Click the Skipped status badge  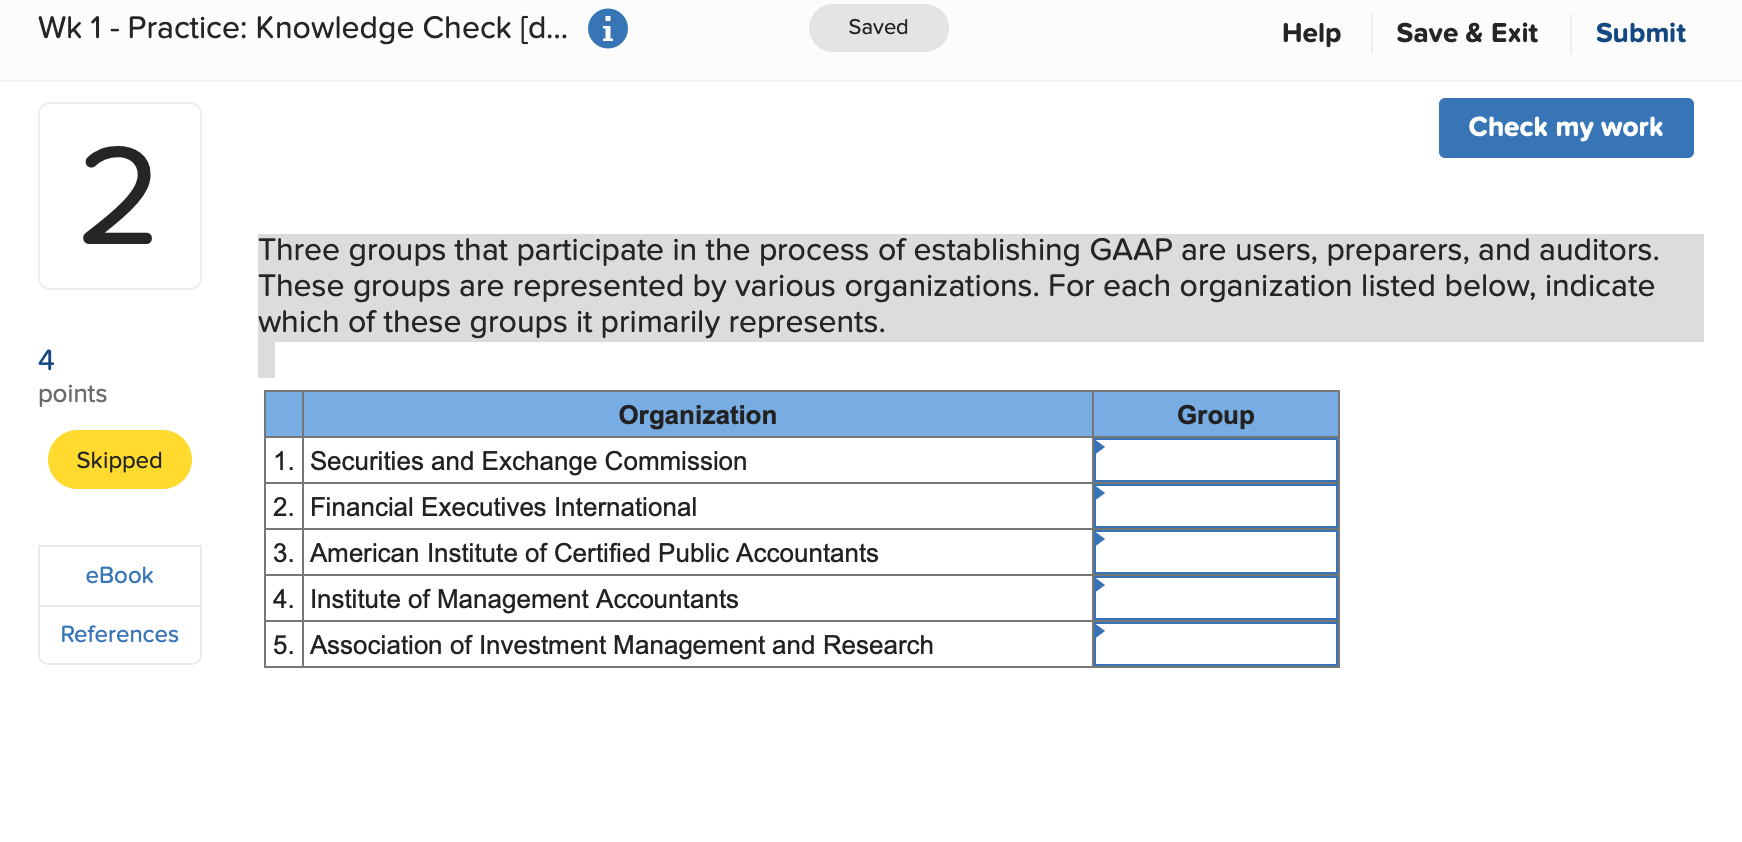click(x=120, y=460)
